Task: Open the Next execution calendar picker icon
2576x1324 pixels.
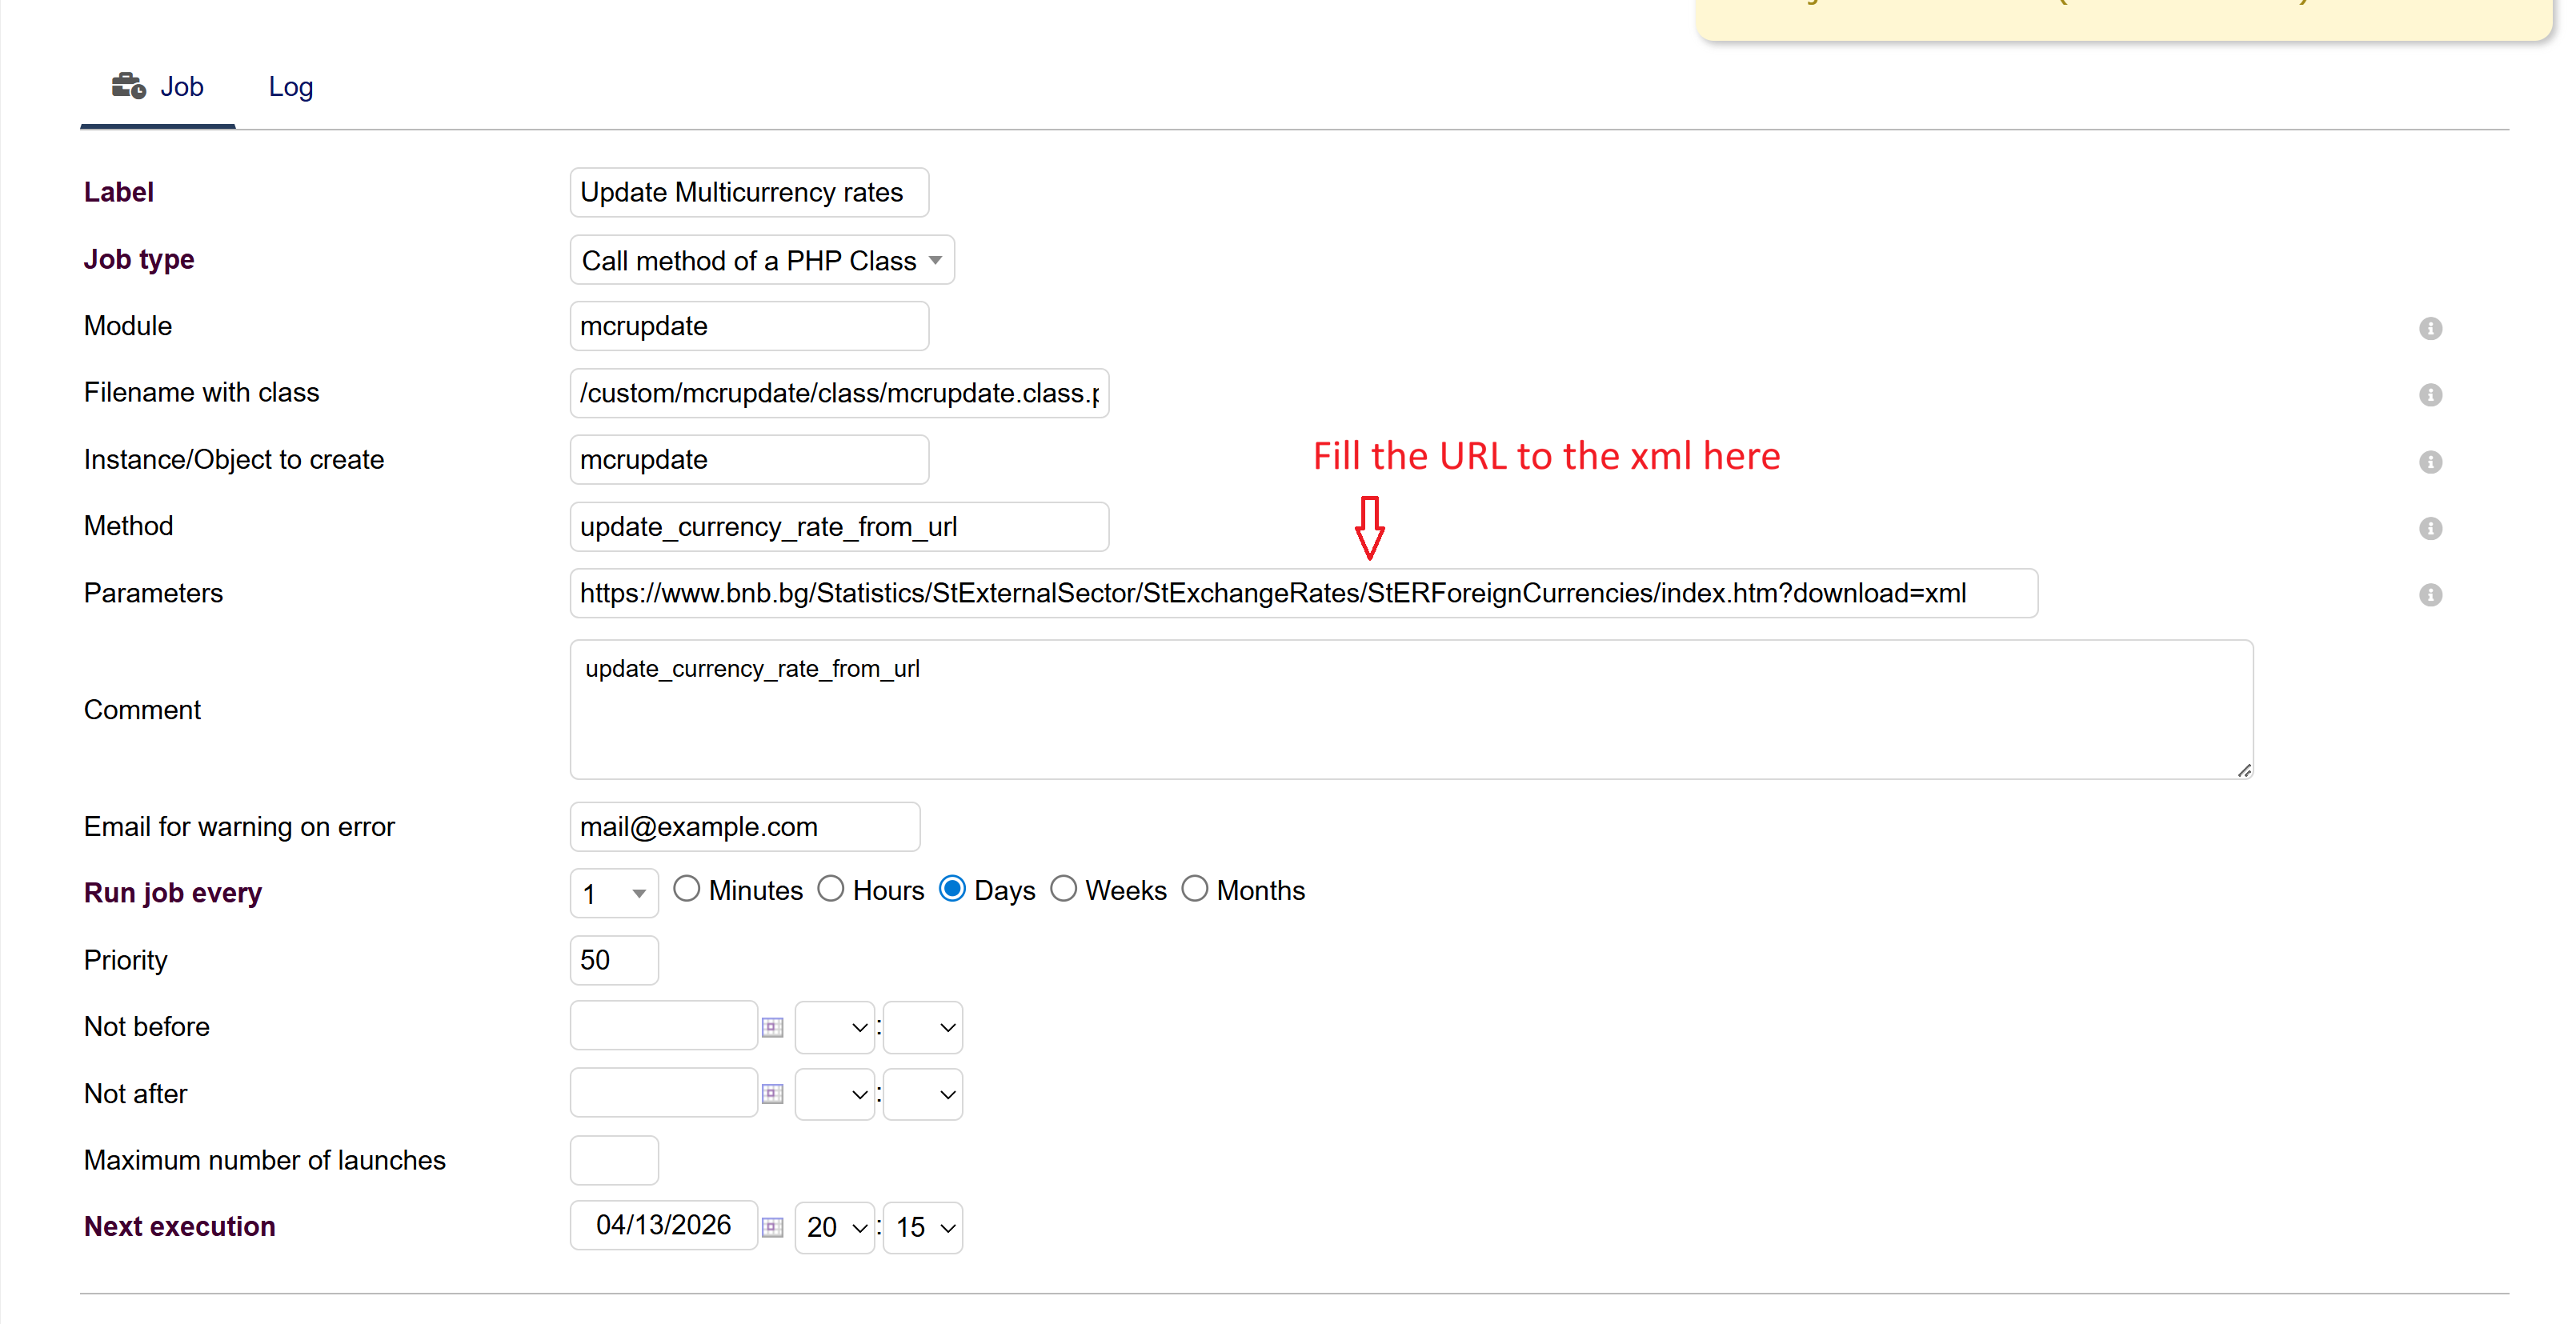Action: tap(772, 1227)
